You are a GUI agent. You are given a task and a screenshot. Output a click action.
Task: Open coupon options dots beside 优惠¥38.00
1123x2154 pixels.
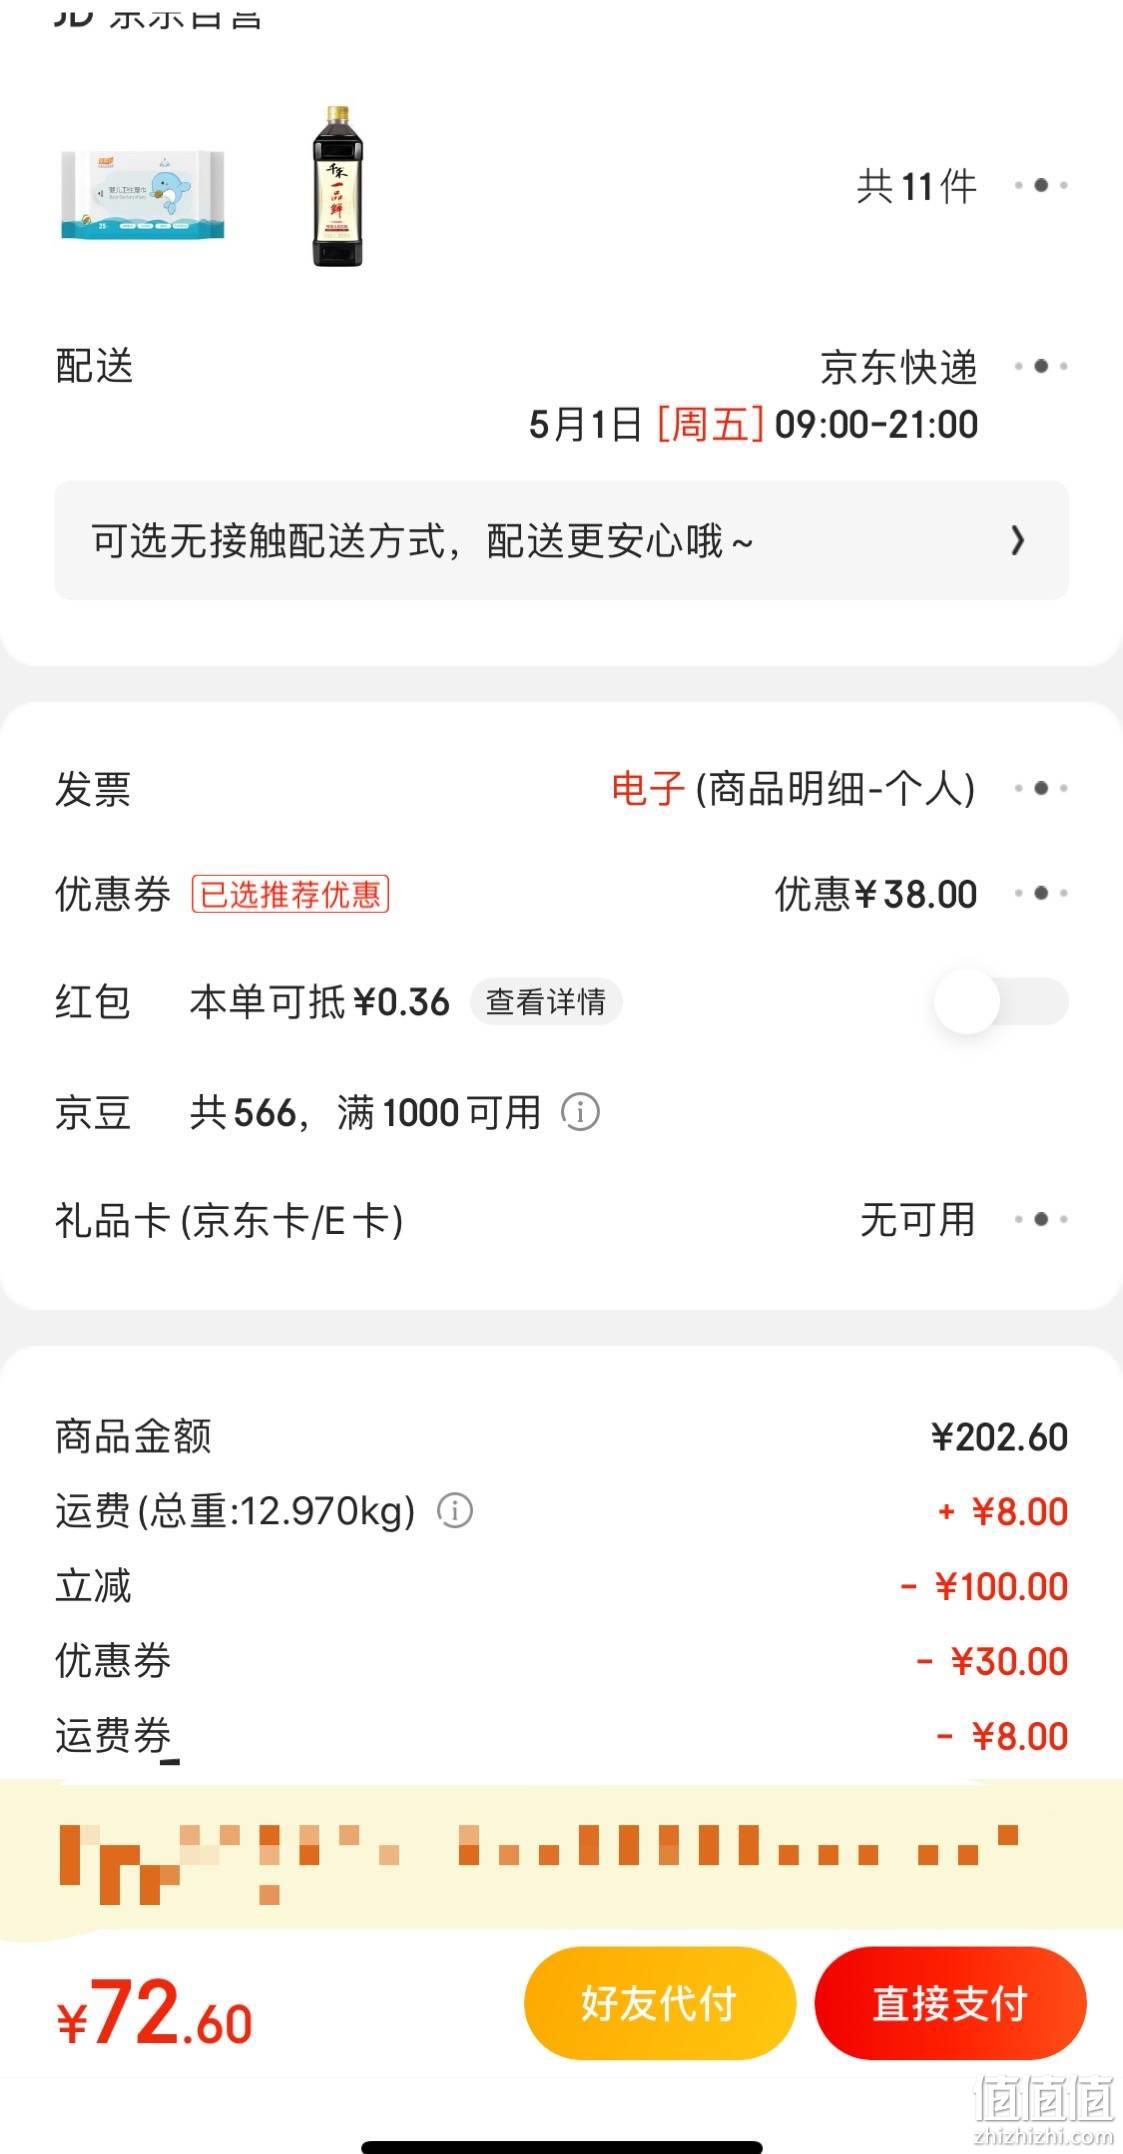point(1041,892)
